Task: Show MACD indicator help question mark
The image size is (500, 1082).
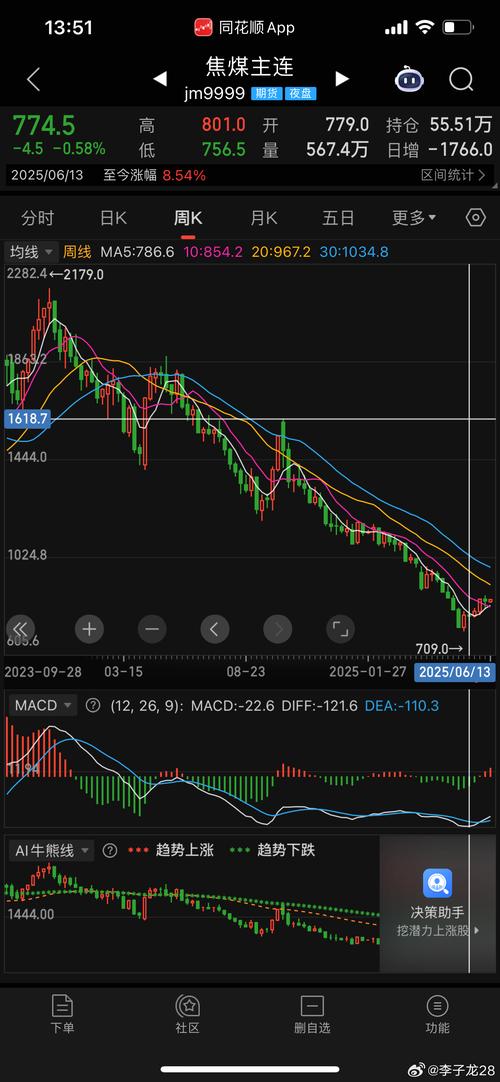Action: point(92,705)
